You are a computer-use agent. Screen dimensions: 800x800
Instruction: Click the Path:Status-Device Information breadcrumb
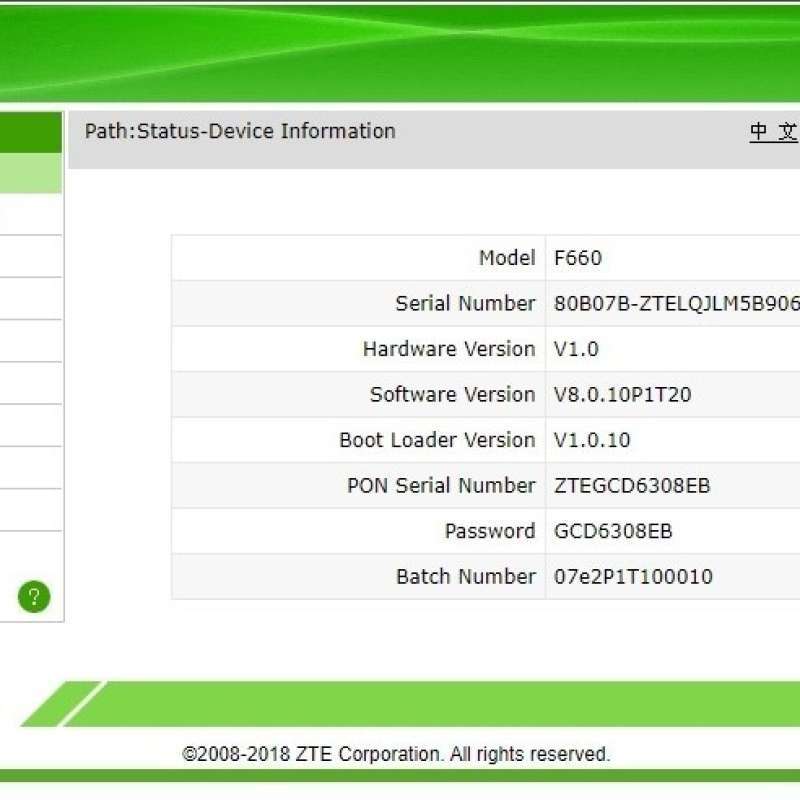(240, 131)
